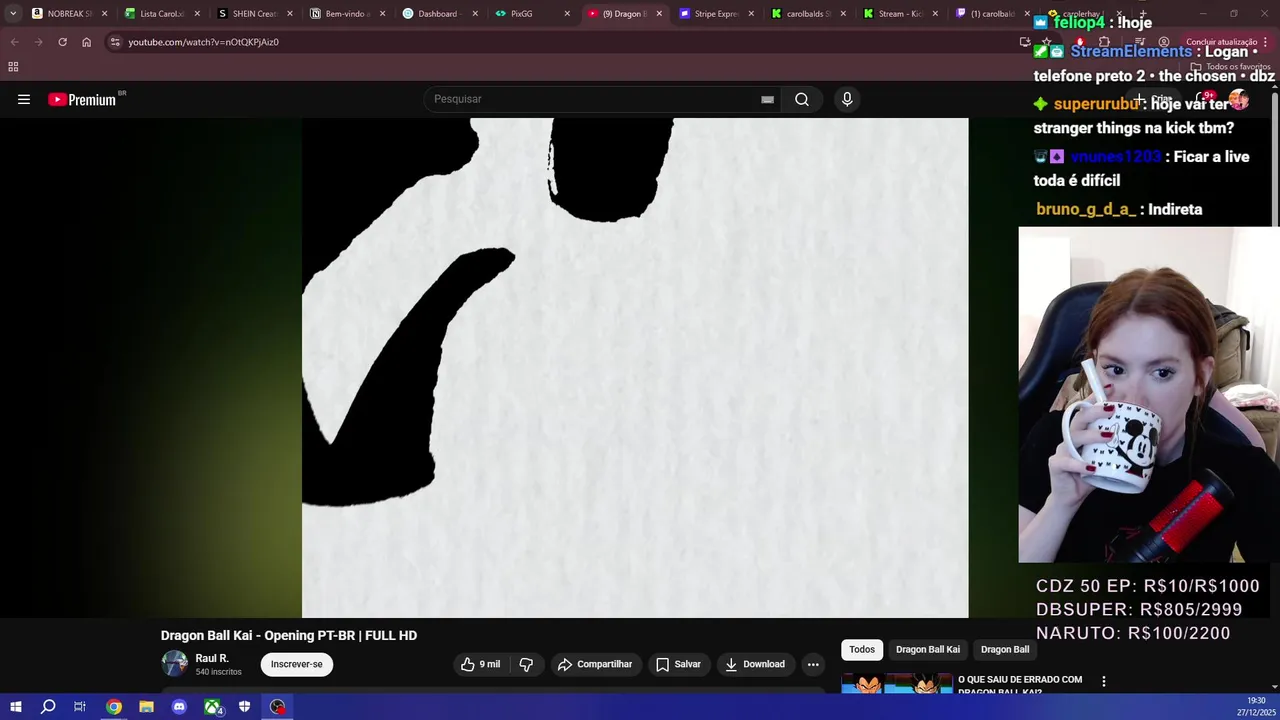Screen dimensions: 1280x720
Task: Close the PixGG tab
Action: [567, 14]
